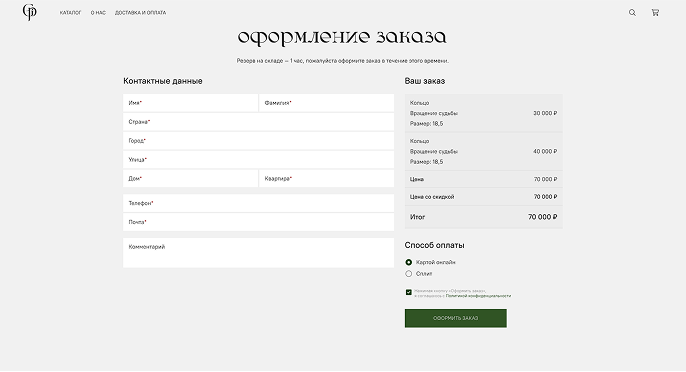Click the 40 000 ₽ ring price

[x=545, y=151]
